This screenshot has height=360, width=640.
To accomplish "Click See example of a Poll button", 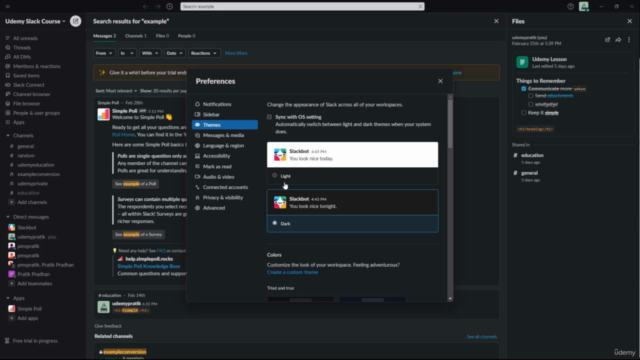I will [x=136, y=184].
